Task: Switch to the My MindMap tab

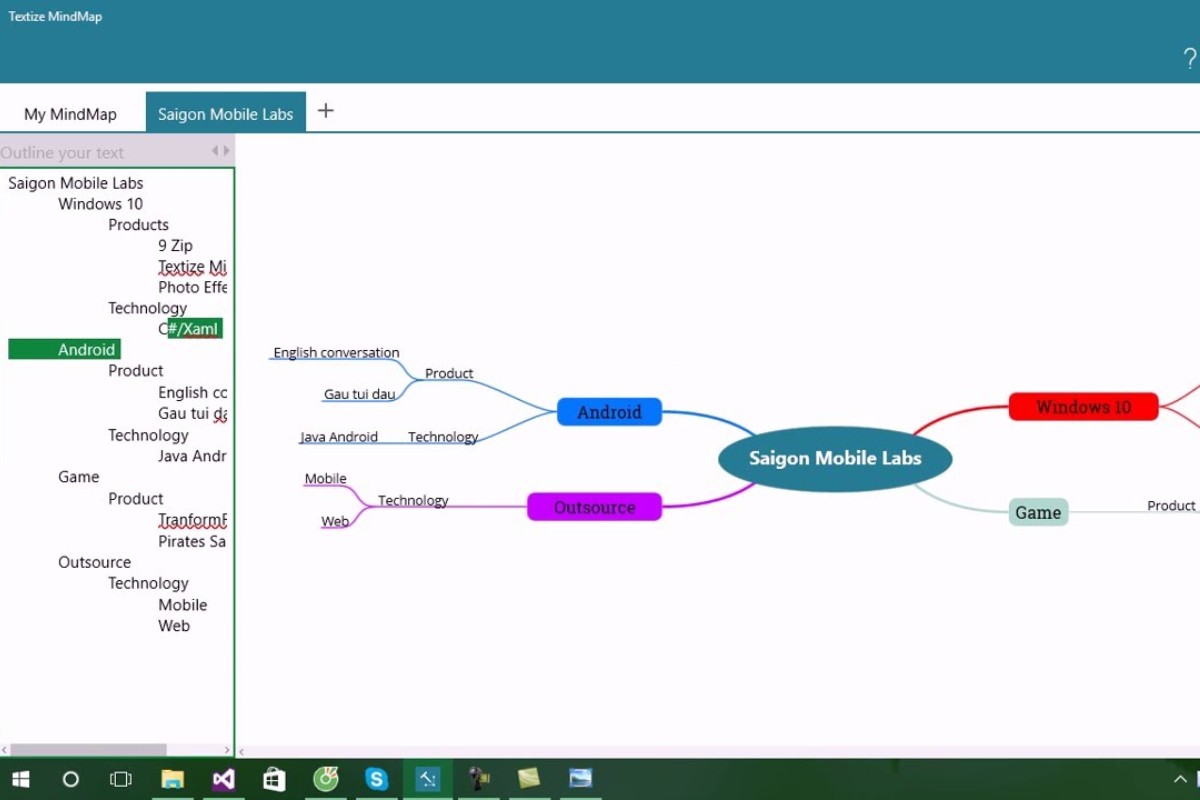Action: (71, 114)
